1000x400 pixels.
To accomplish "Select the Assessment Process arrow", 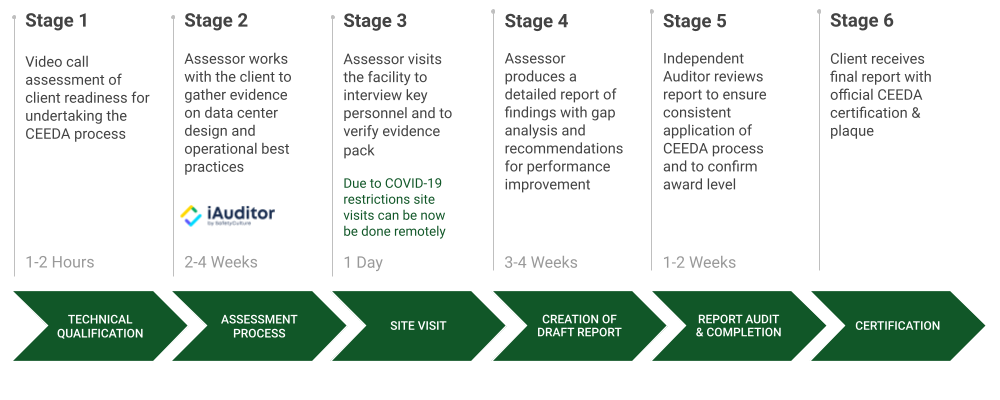I will pyautogui.click(x=259, y=326).
